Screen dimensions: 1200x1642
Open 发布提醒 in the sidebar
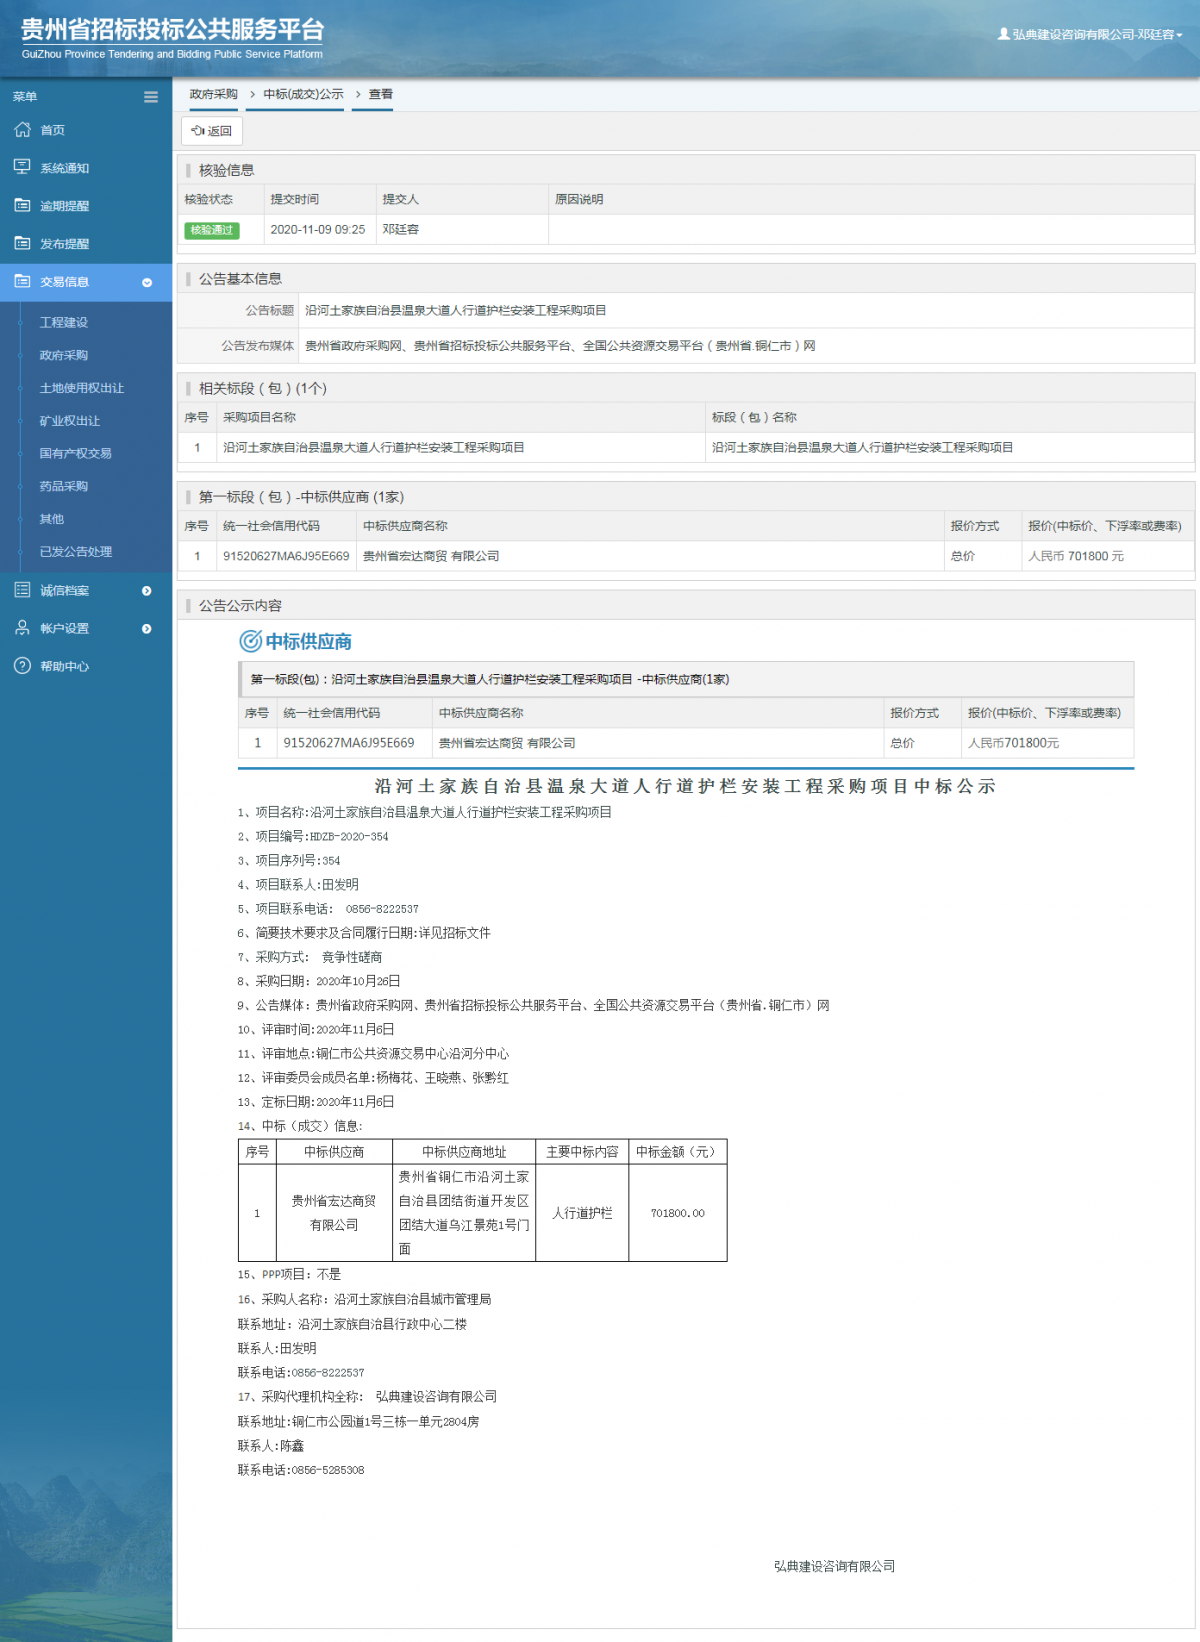86,244
